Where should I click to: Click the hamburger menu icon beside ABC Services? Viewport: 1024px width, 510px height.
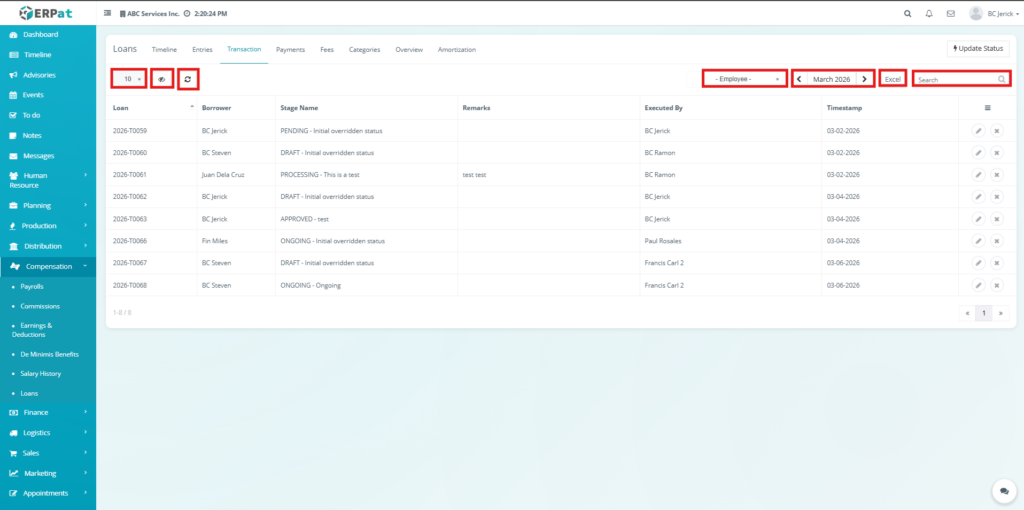[x=108, y=14]
